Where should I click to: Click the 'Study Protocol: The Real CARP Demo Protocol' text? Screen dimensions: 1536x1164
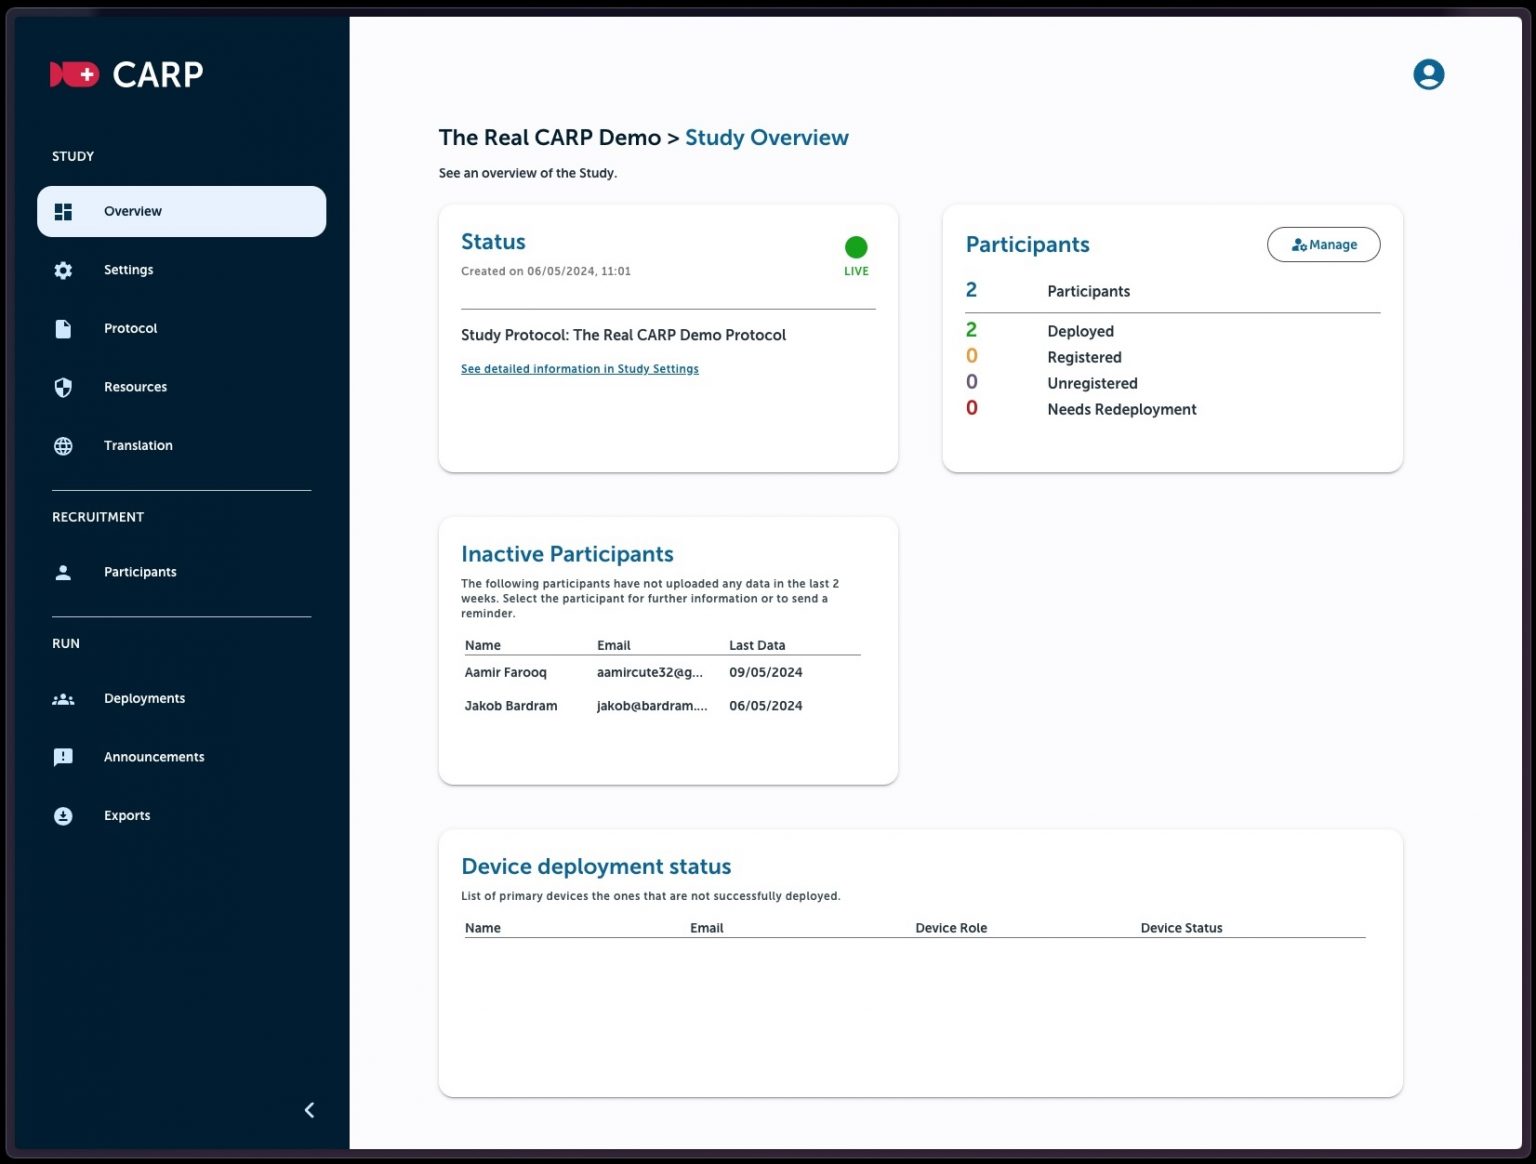coord(623,335)
